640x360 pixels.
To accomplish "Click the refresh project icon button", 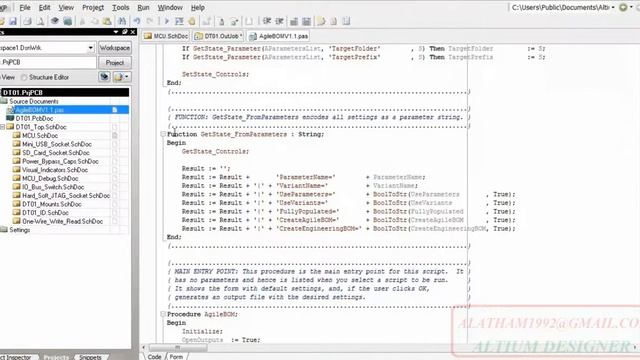I will 104,77.
